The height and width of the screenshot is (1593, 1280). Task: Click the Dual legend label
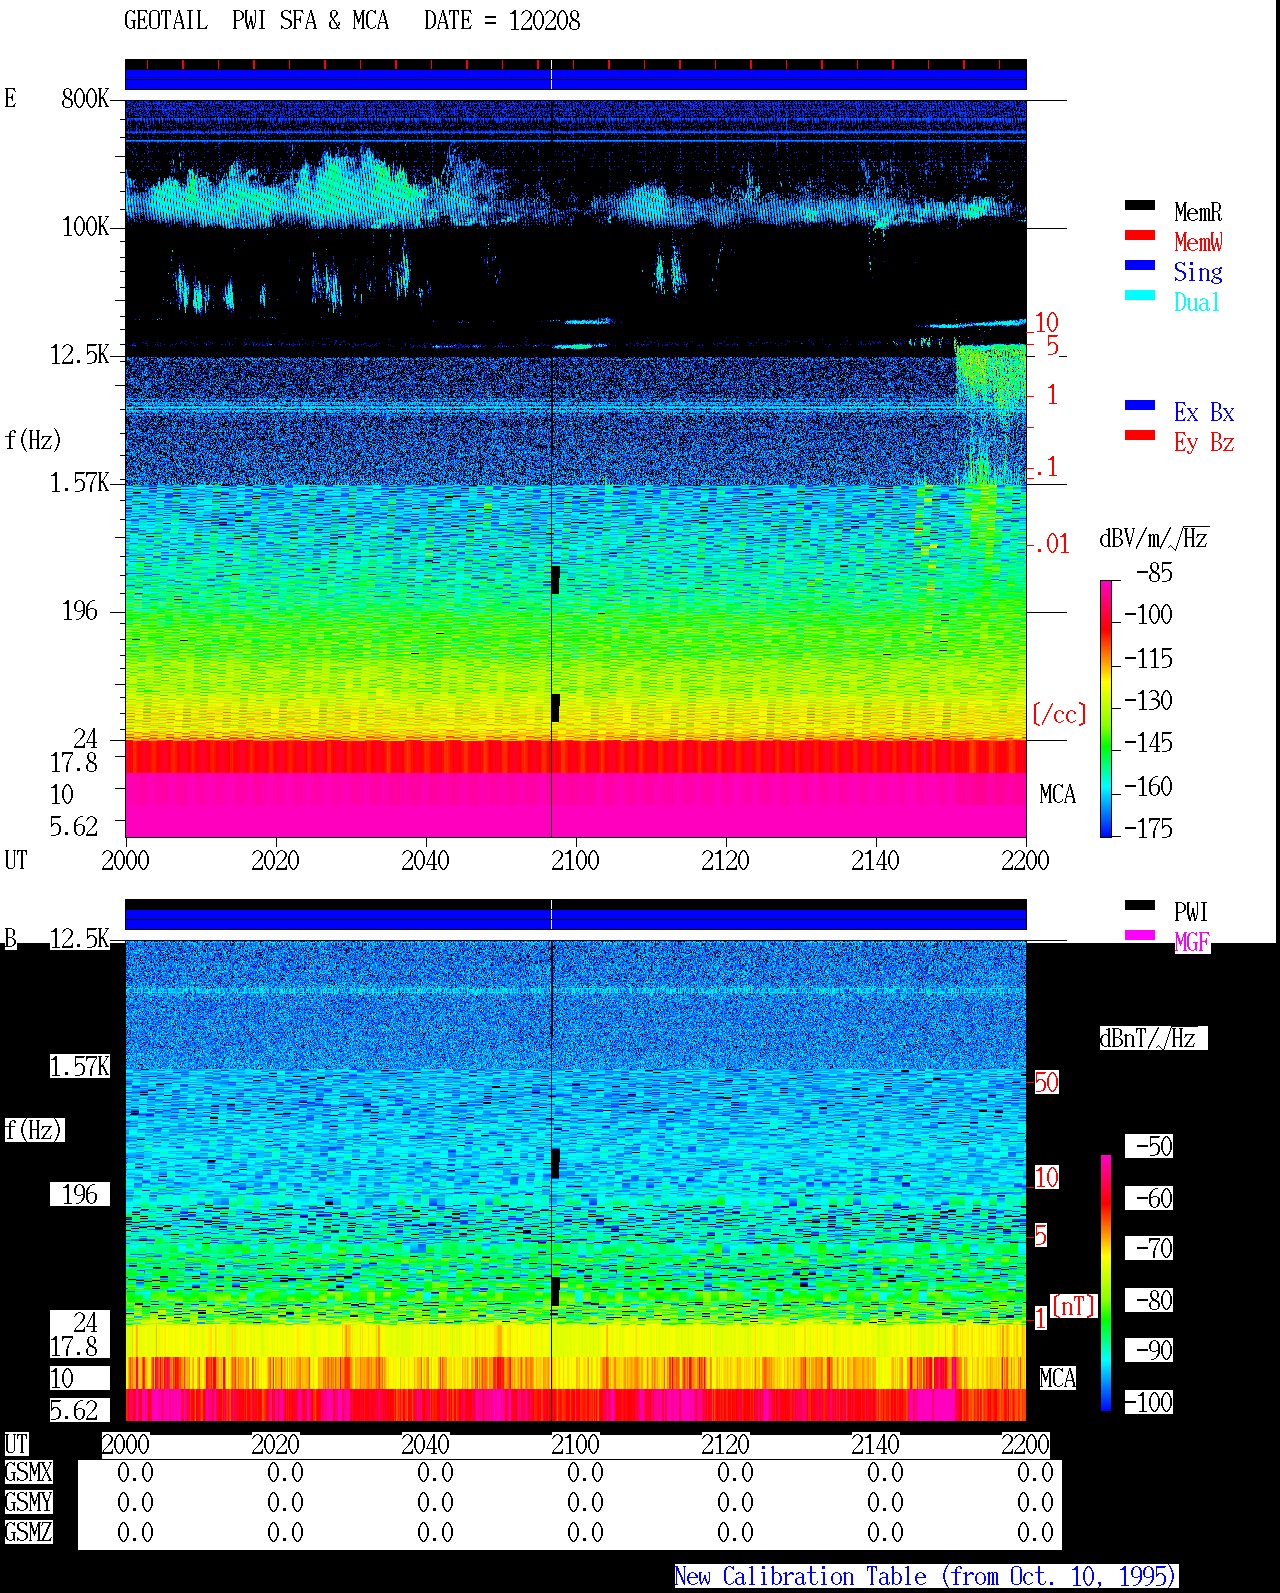tap(1197, 302)
